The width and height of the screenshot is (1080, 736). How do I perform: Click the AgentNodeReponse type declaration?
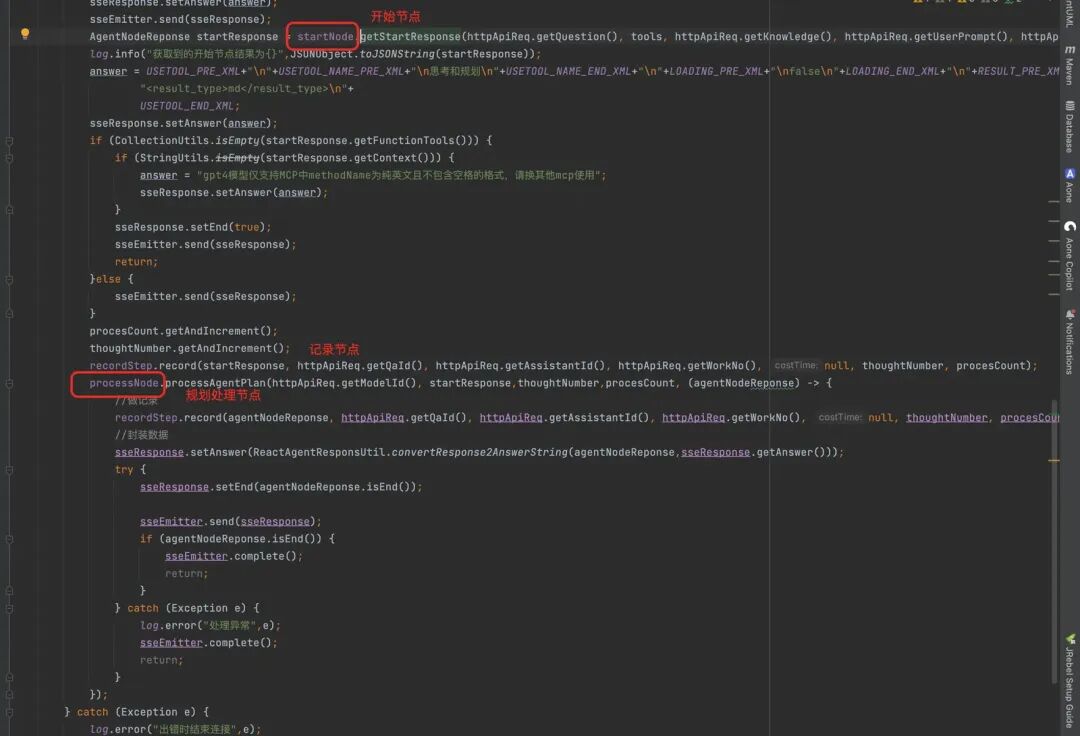point(140,36)
